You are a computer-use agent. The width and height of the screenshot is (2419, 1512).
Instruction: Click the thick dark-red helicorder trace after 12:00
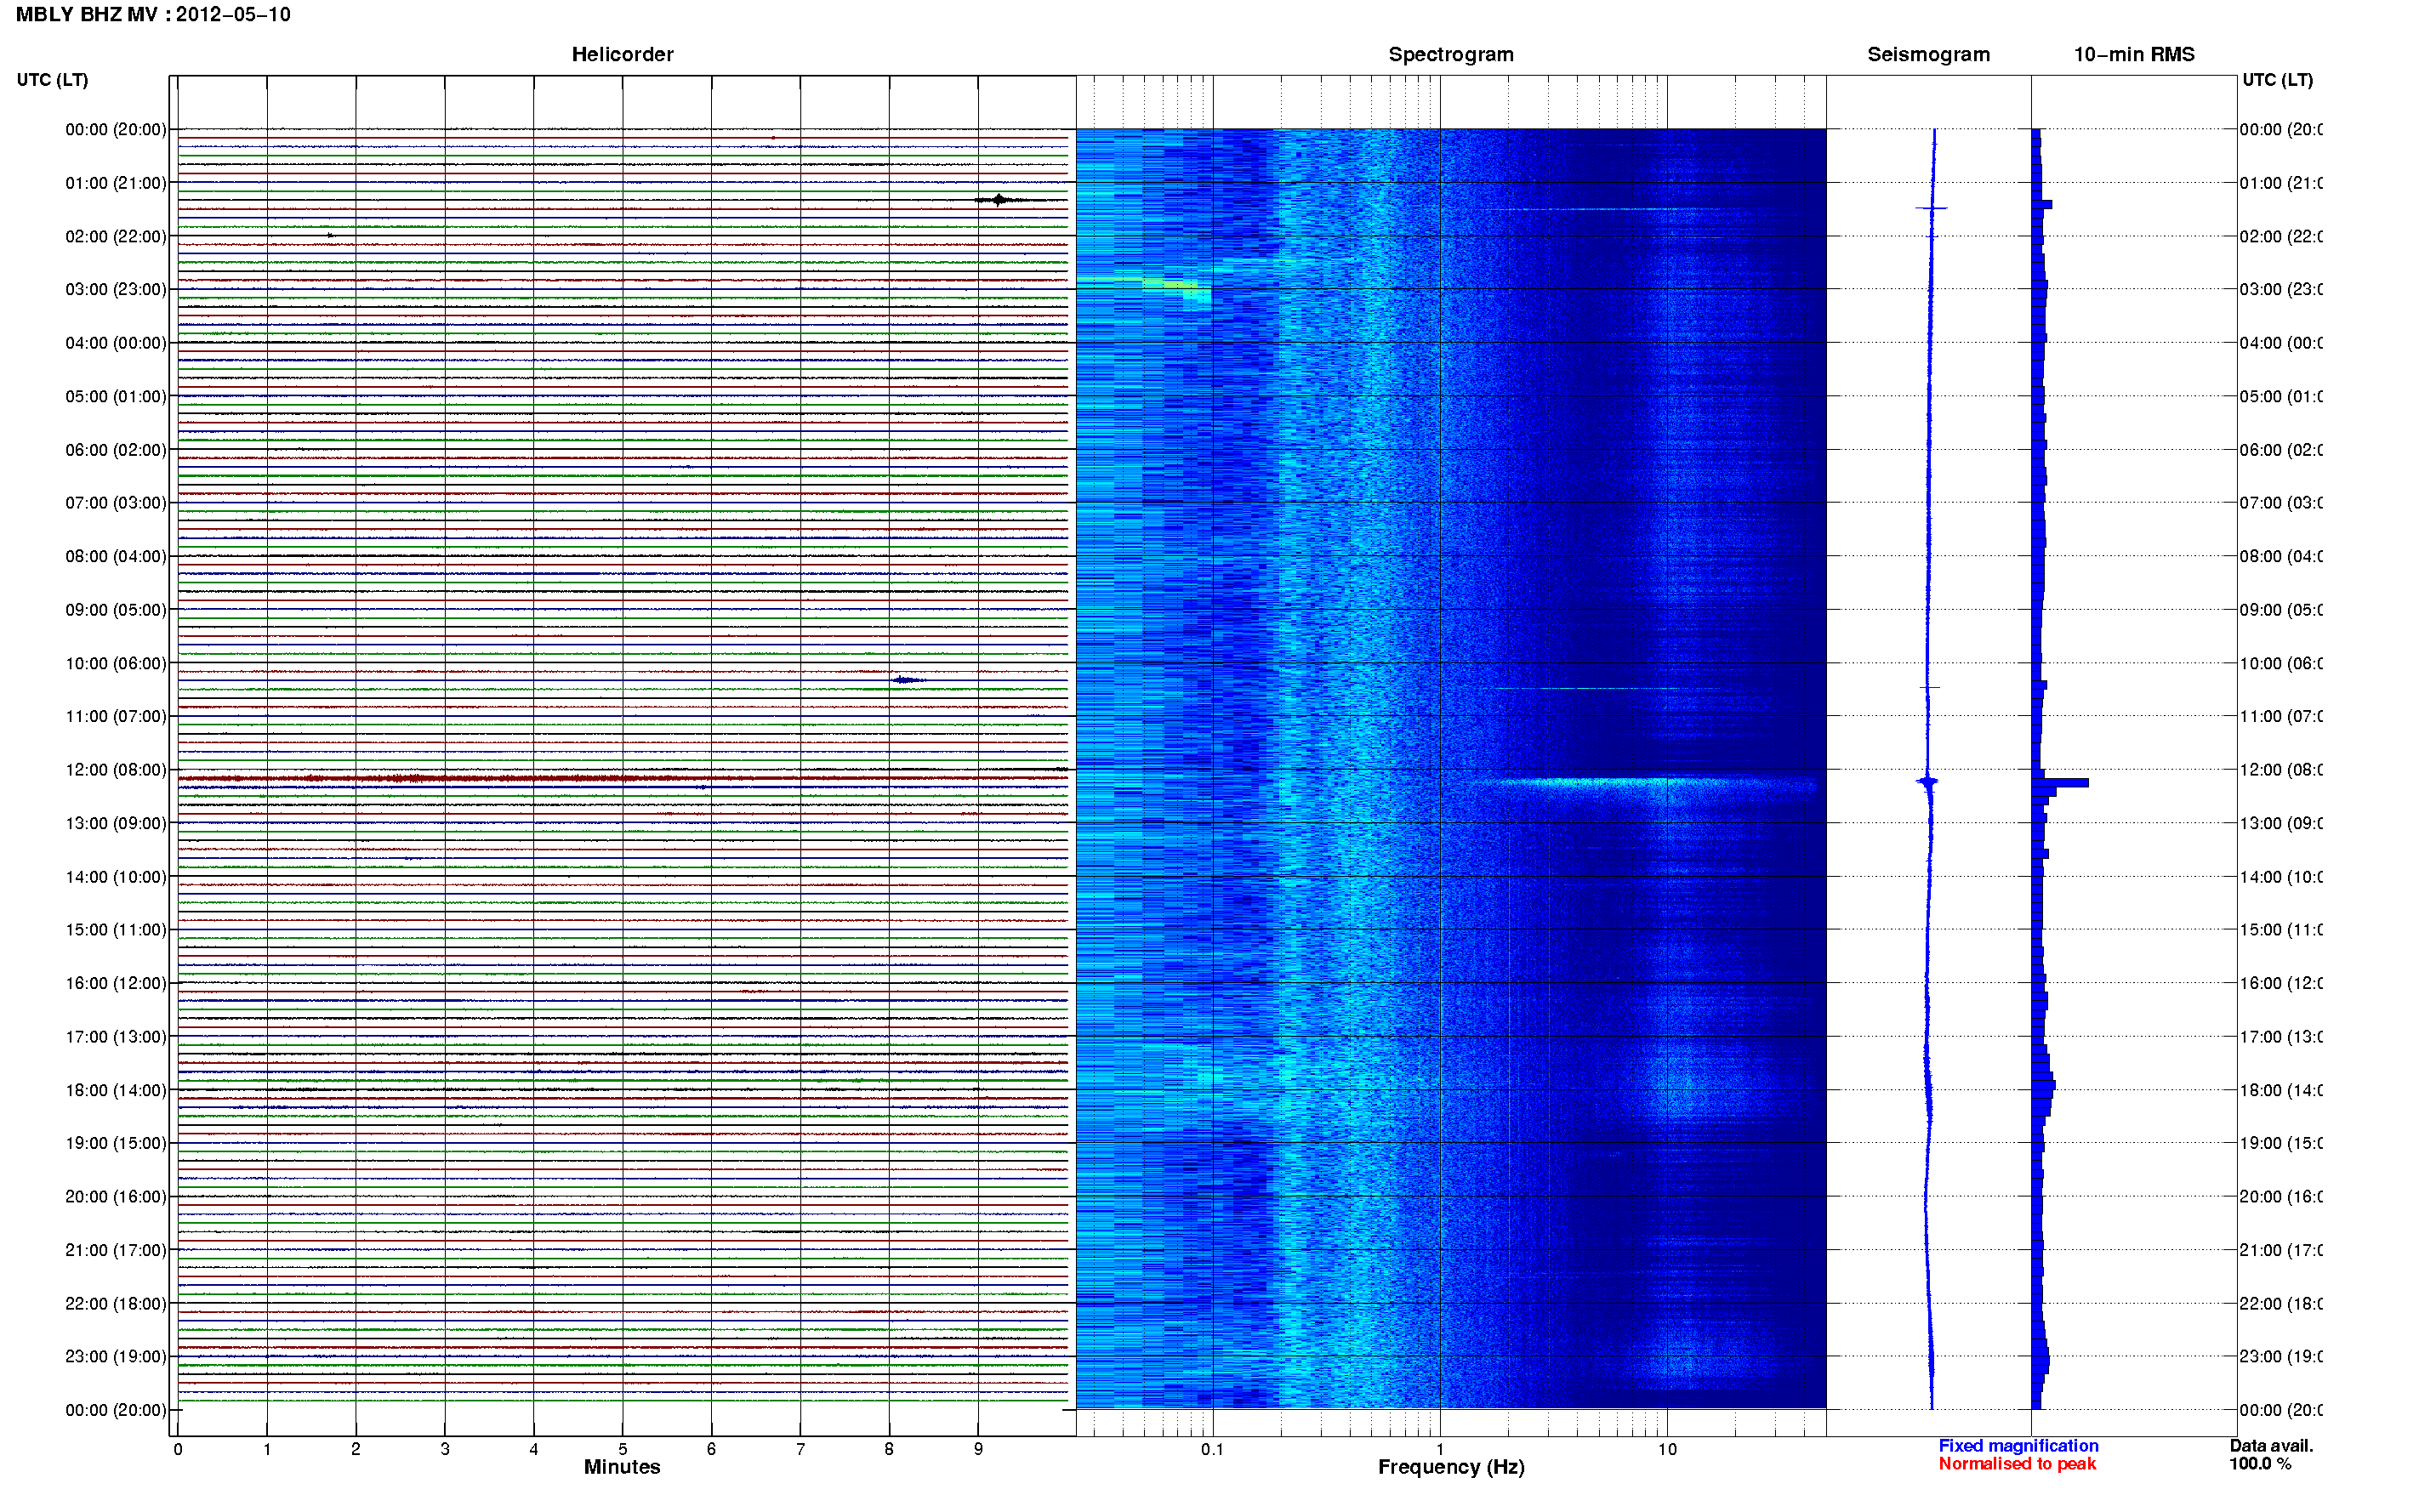[x=623, y=778]
